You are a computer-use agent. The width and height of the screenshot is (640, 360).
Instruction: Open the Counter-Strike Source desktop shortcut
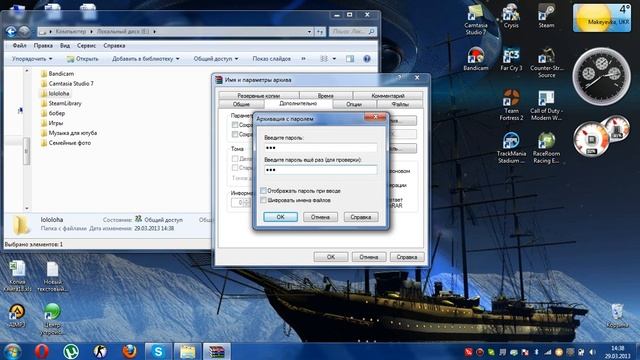click(547, 63)
